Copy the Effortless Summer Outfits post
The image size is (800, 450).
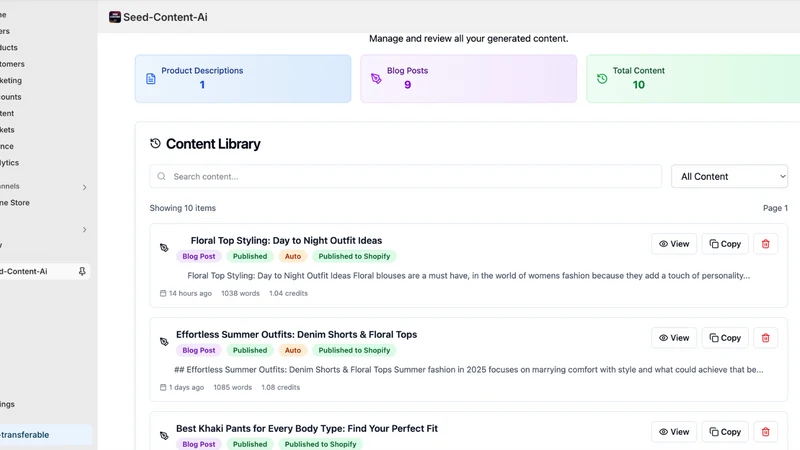[725, 338]
